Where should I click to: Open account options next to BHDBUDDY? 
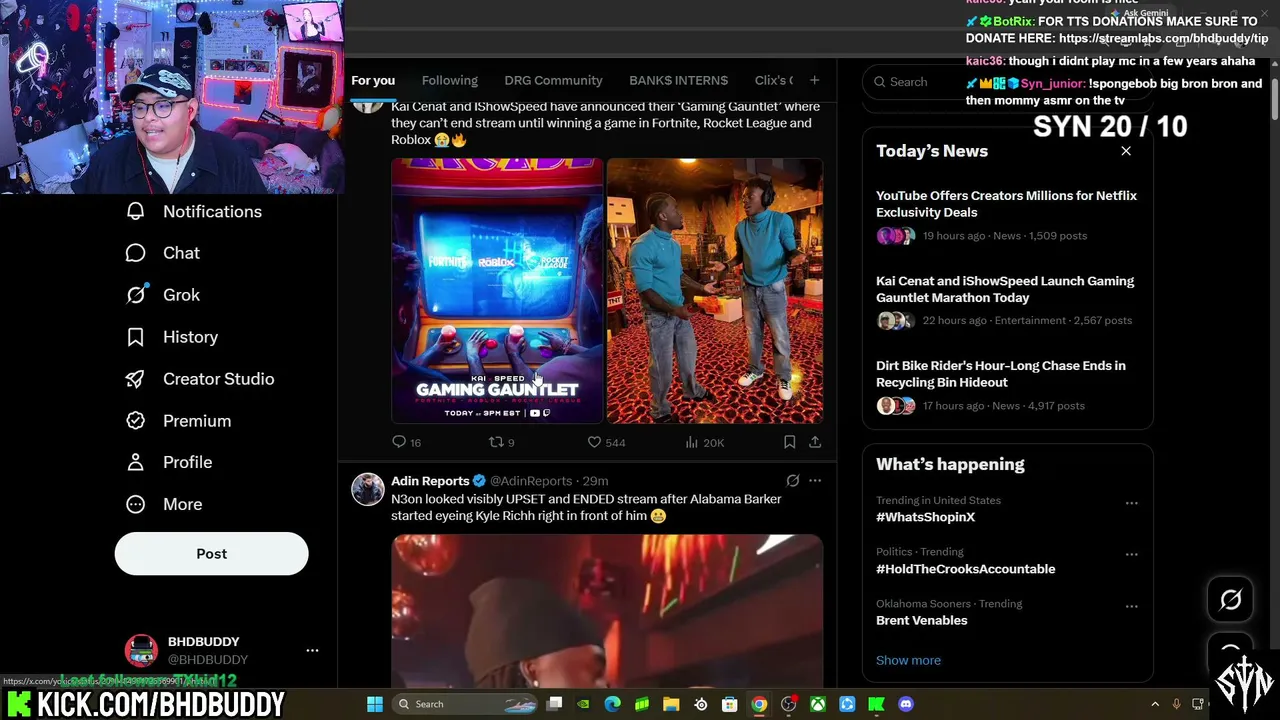click(x=312, y=650)
